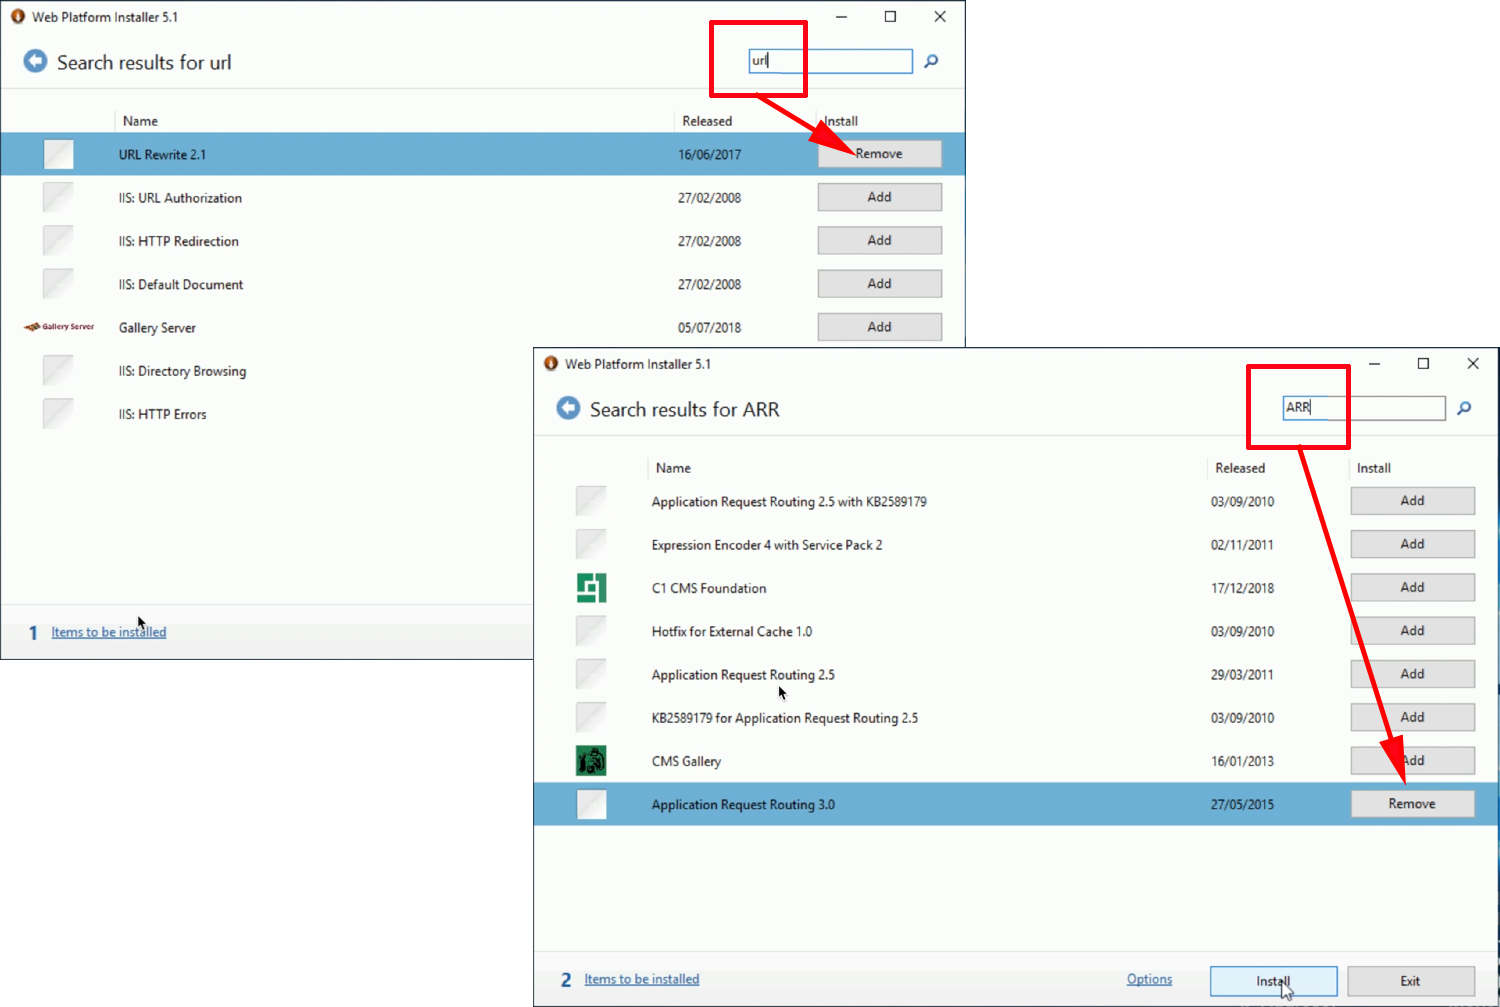
Task: Click C1 CMS Foundation green logo icon
Action: (591, 588)
